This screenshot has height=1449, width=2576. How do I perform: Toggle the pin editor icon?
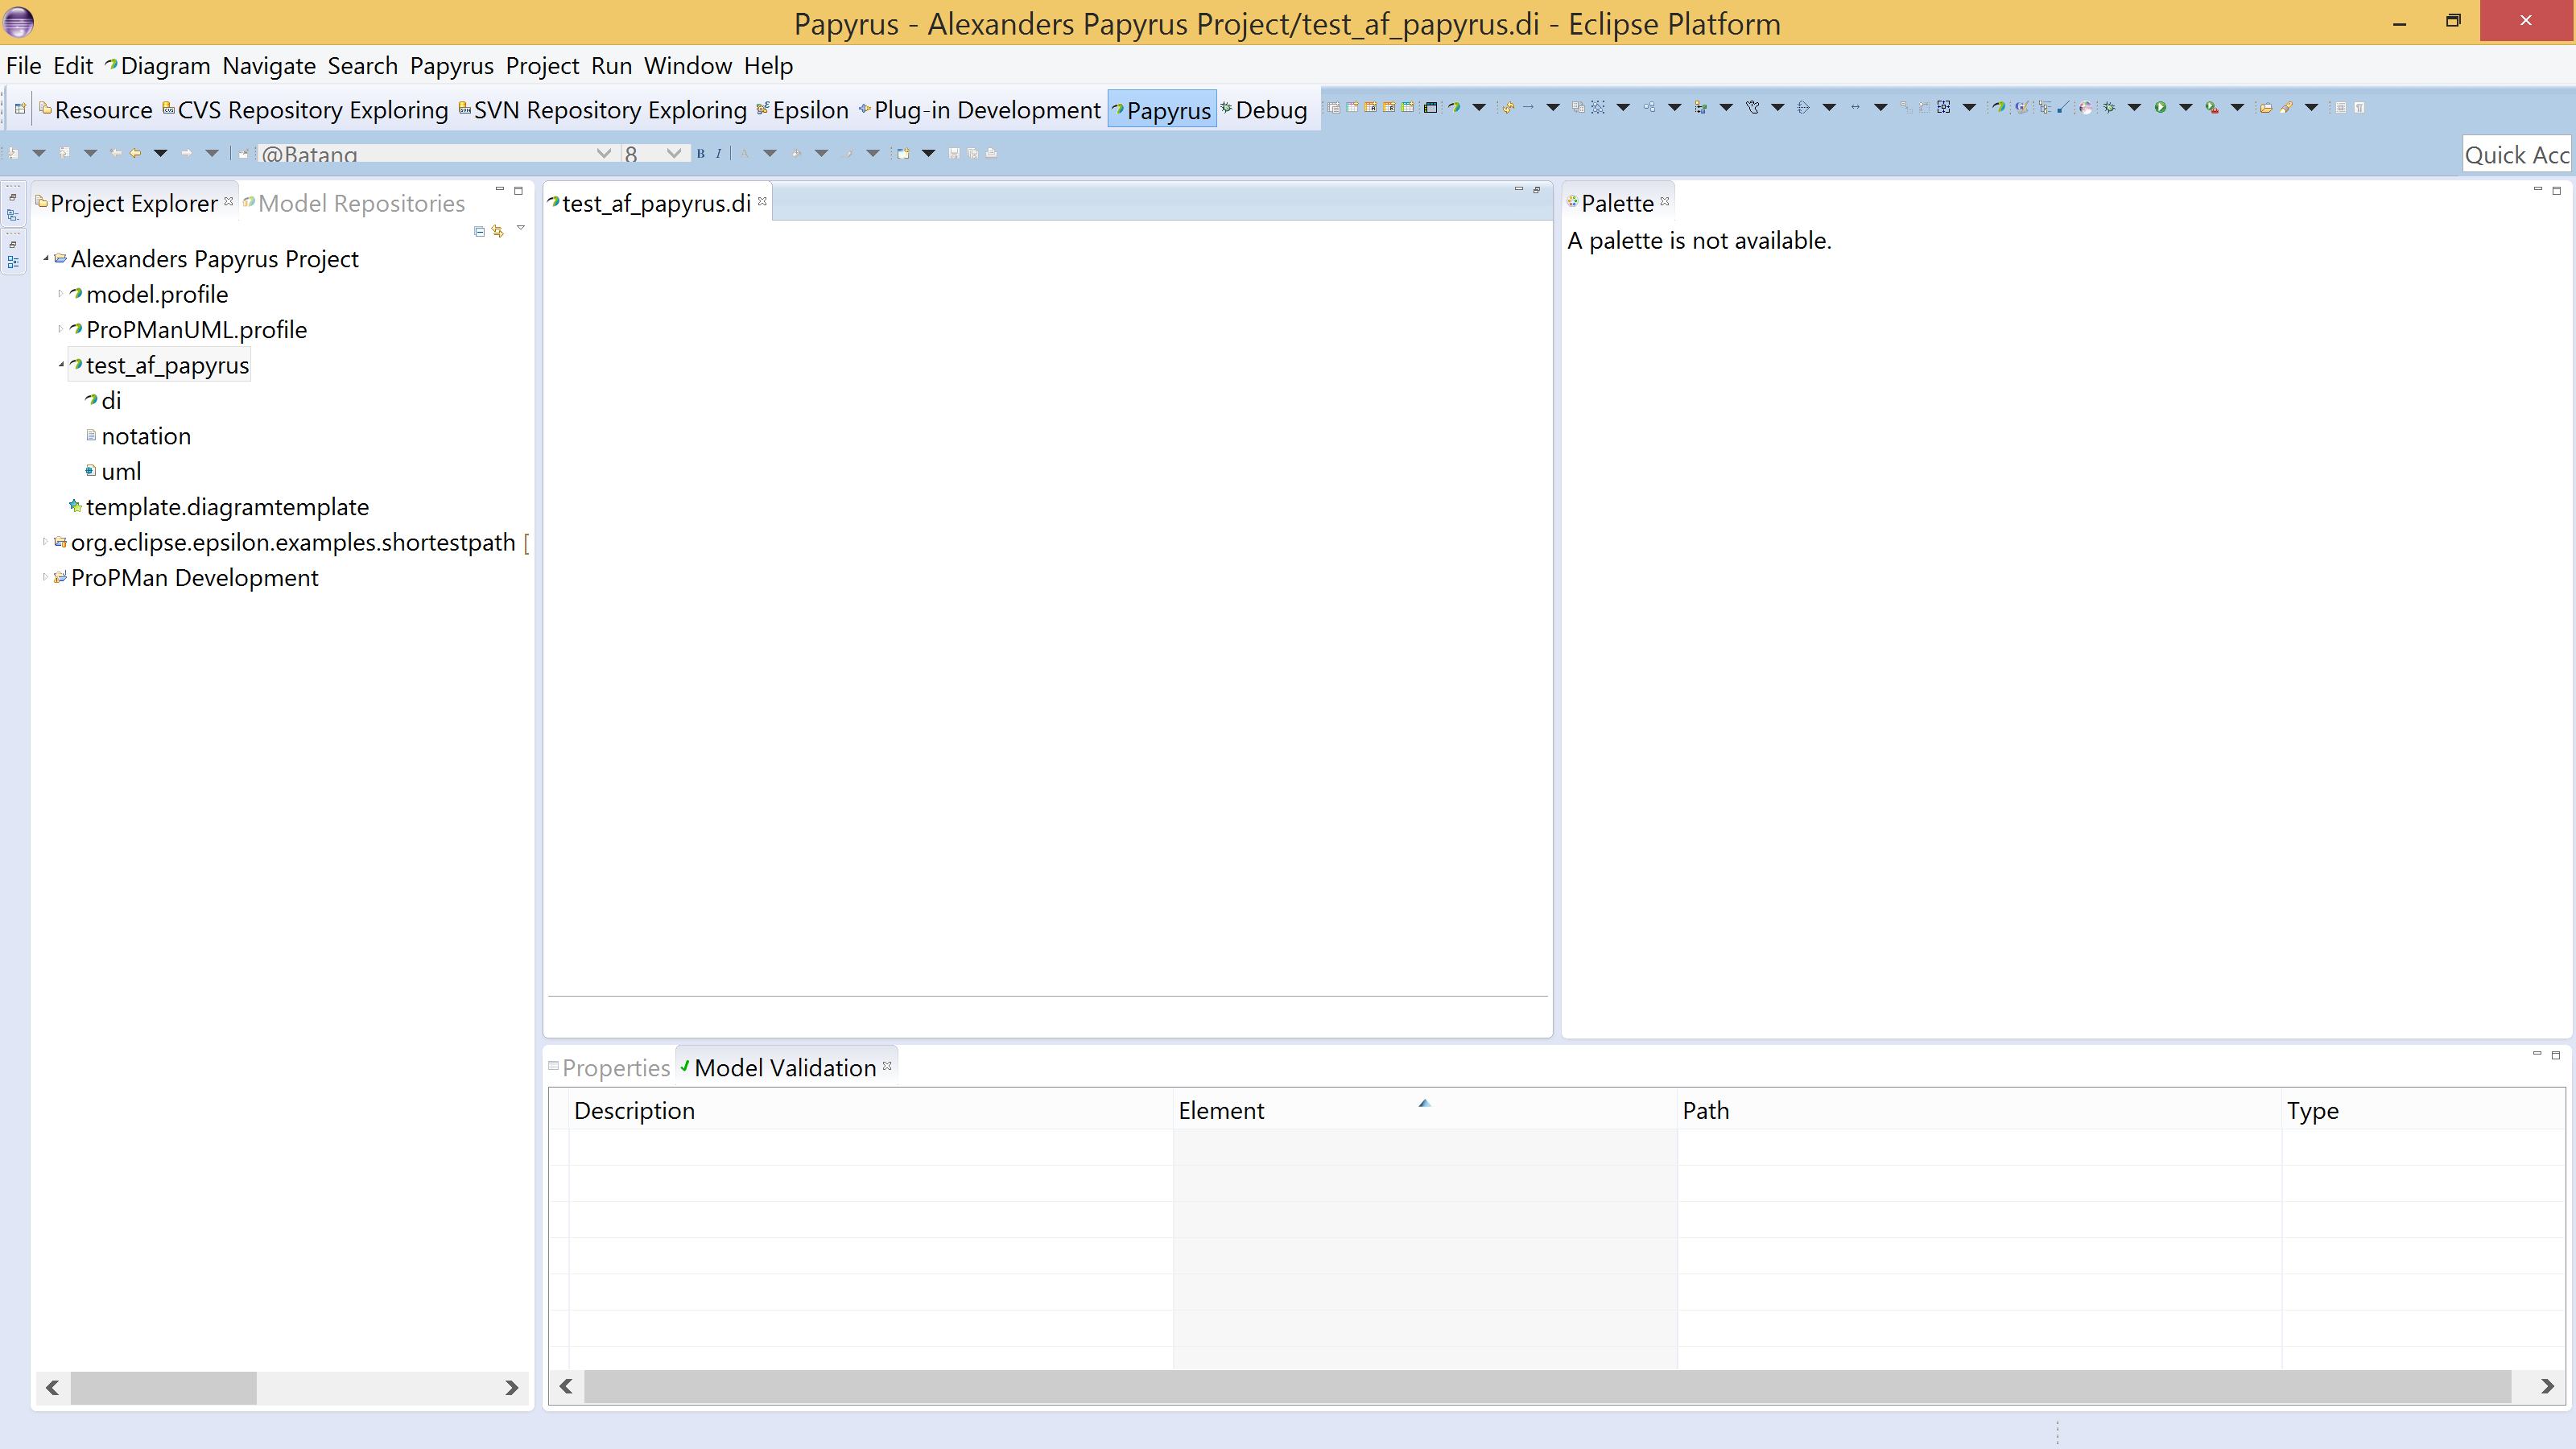243,154
